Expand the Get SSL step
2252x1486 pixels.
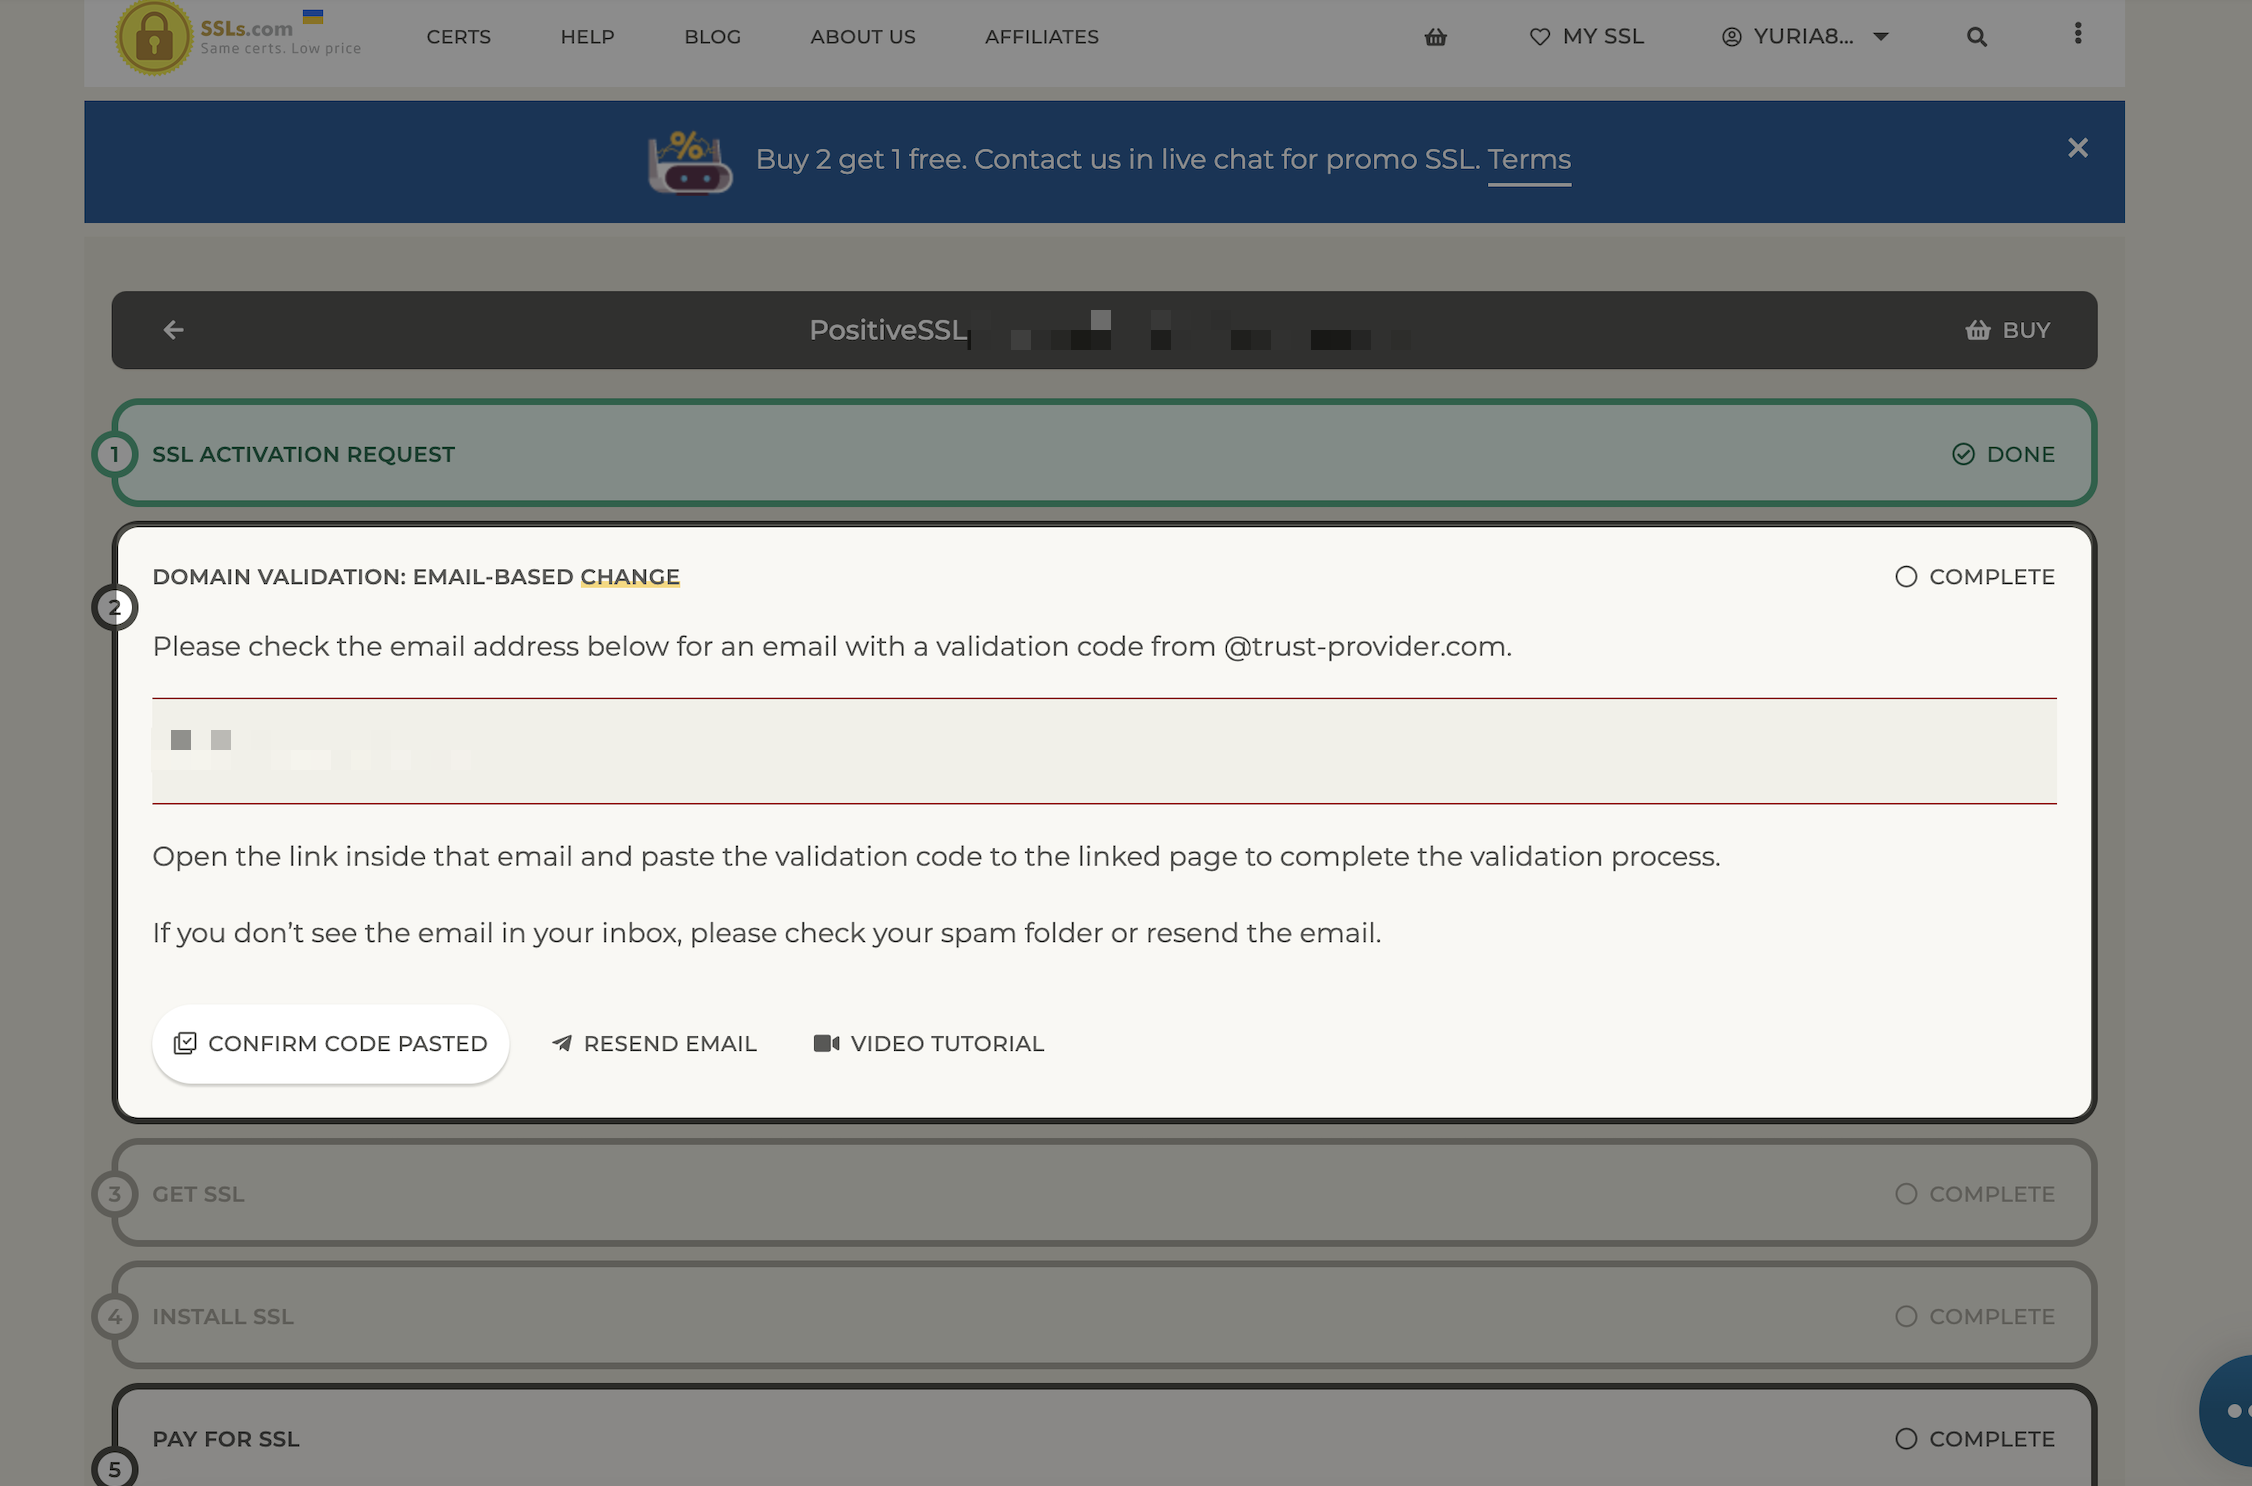click(x=1104, y=1193)
